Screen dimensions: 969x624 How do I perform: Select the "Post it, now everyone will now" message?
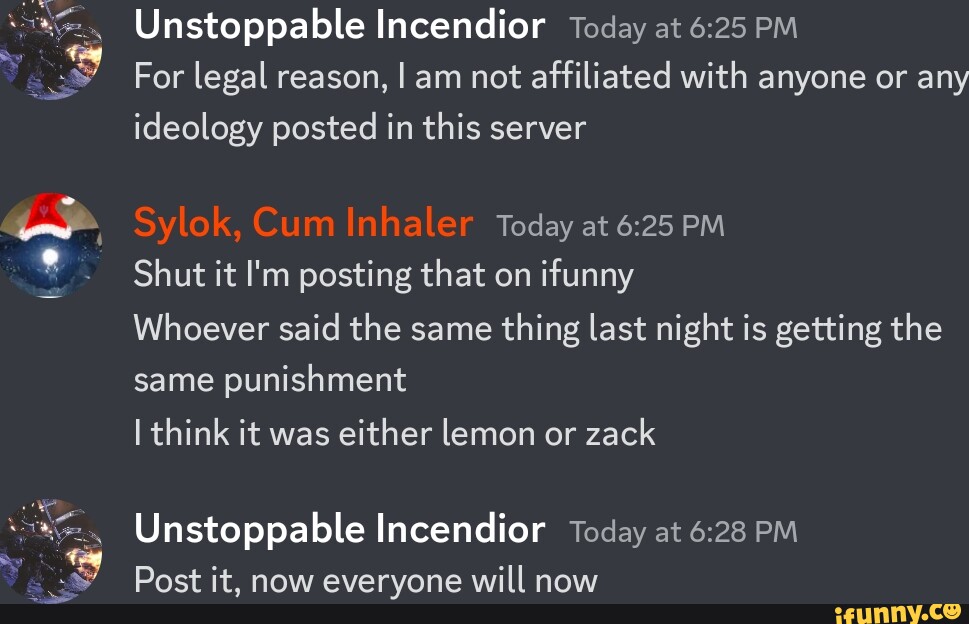pos(366,580)
